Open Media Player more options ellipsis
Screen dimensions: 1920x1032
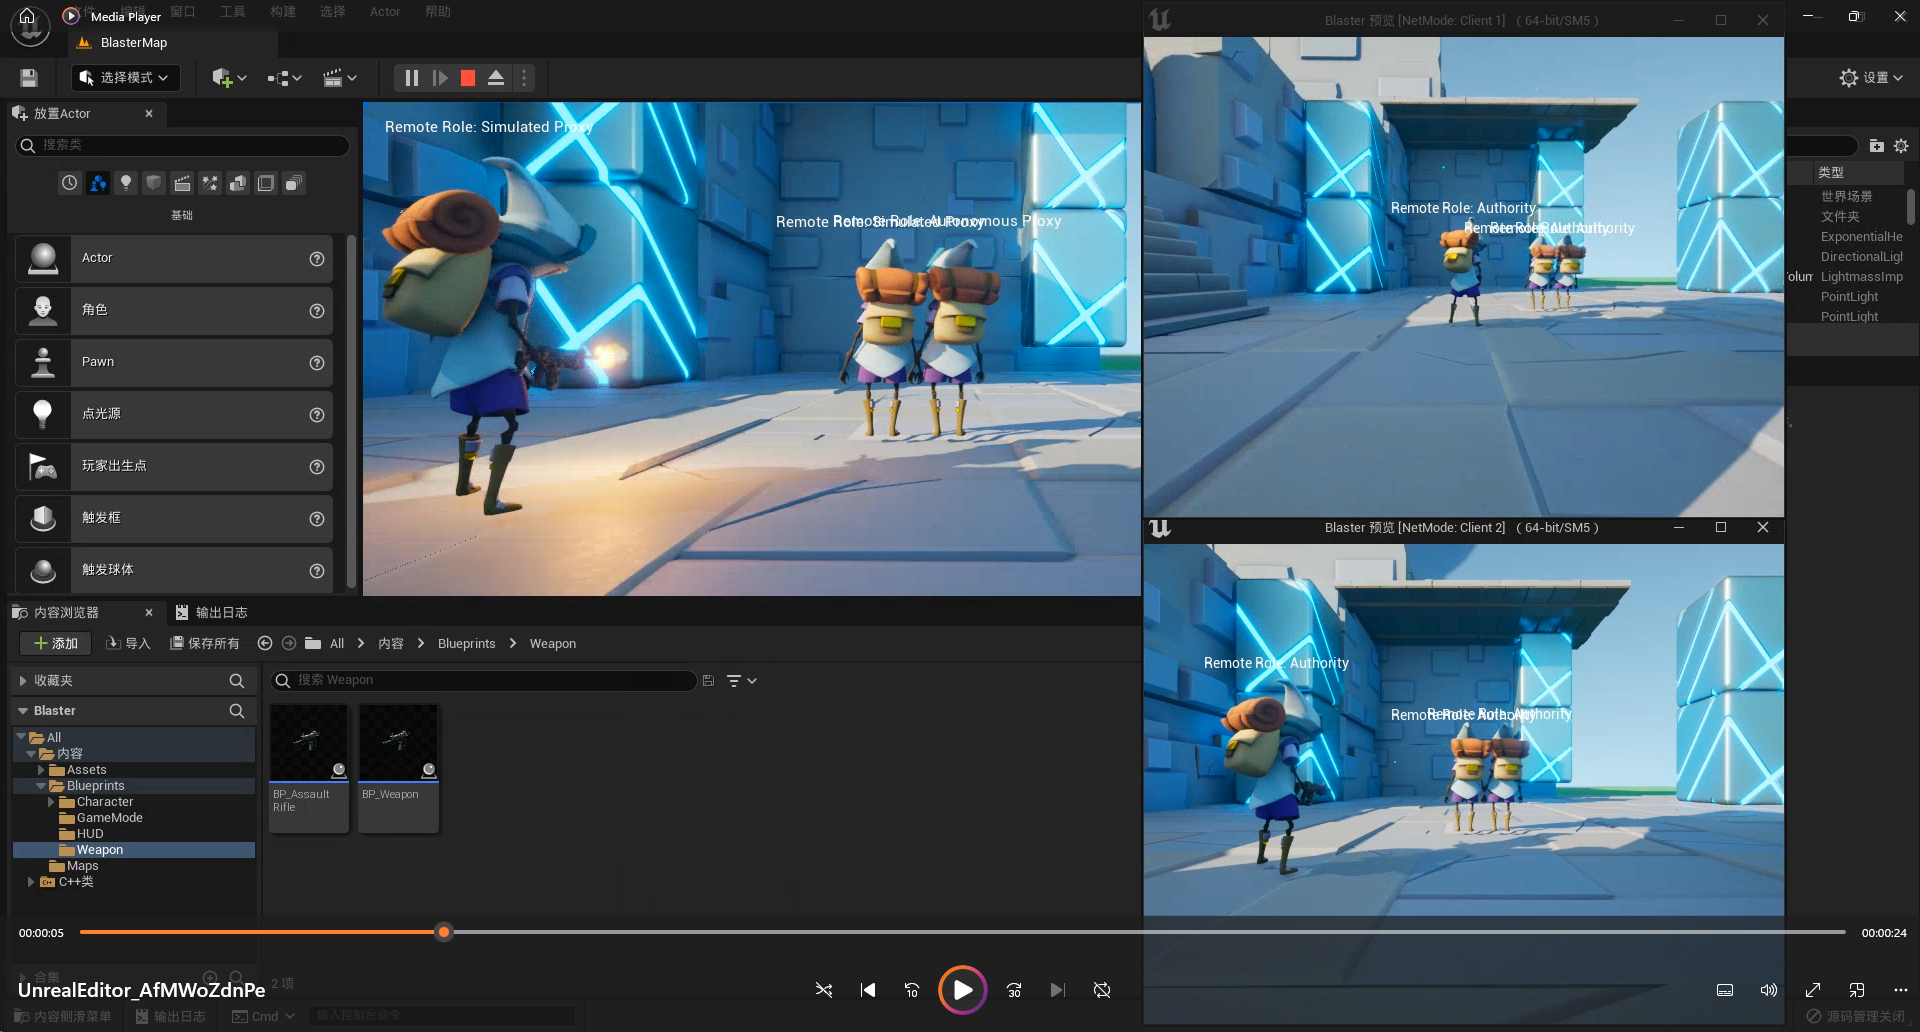pyautogui.click(x=1901, y=990)
